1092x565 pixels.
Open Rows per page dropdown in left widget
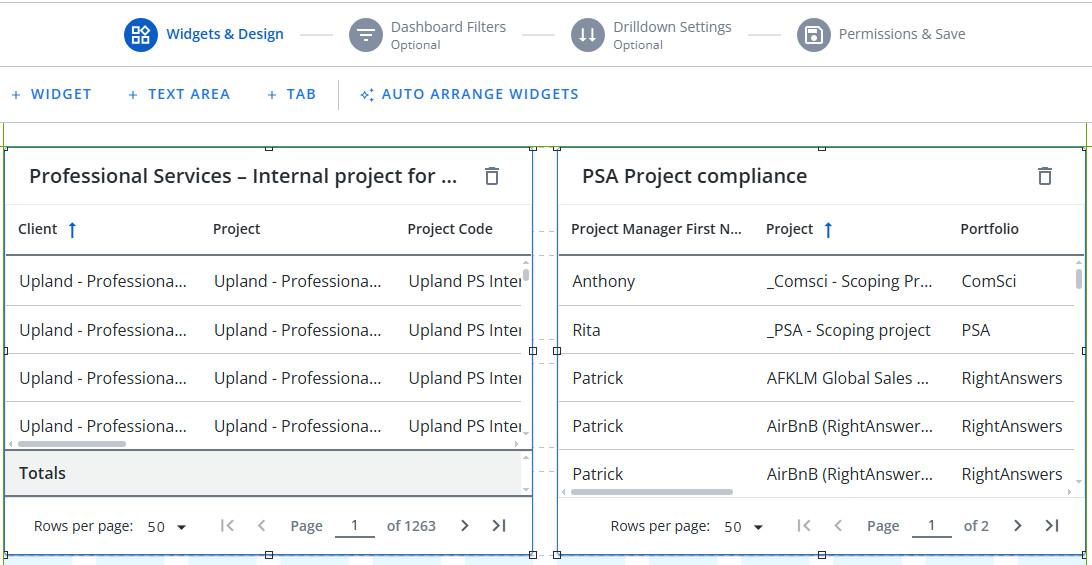click(167, 527)
